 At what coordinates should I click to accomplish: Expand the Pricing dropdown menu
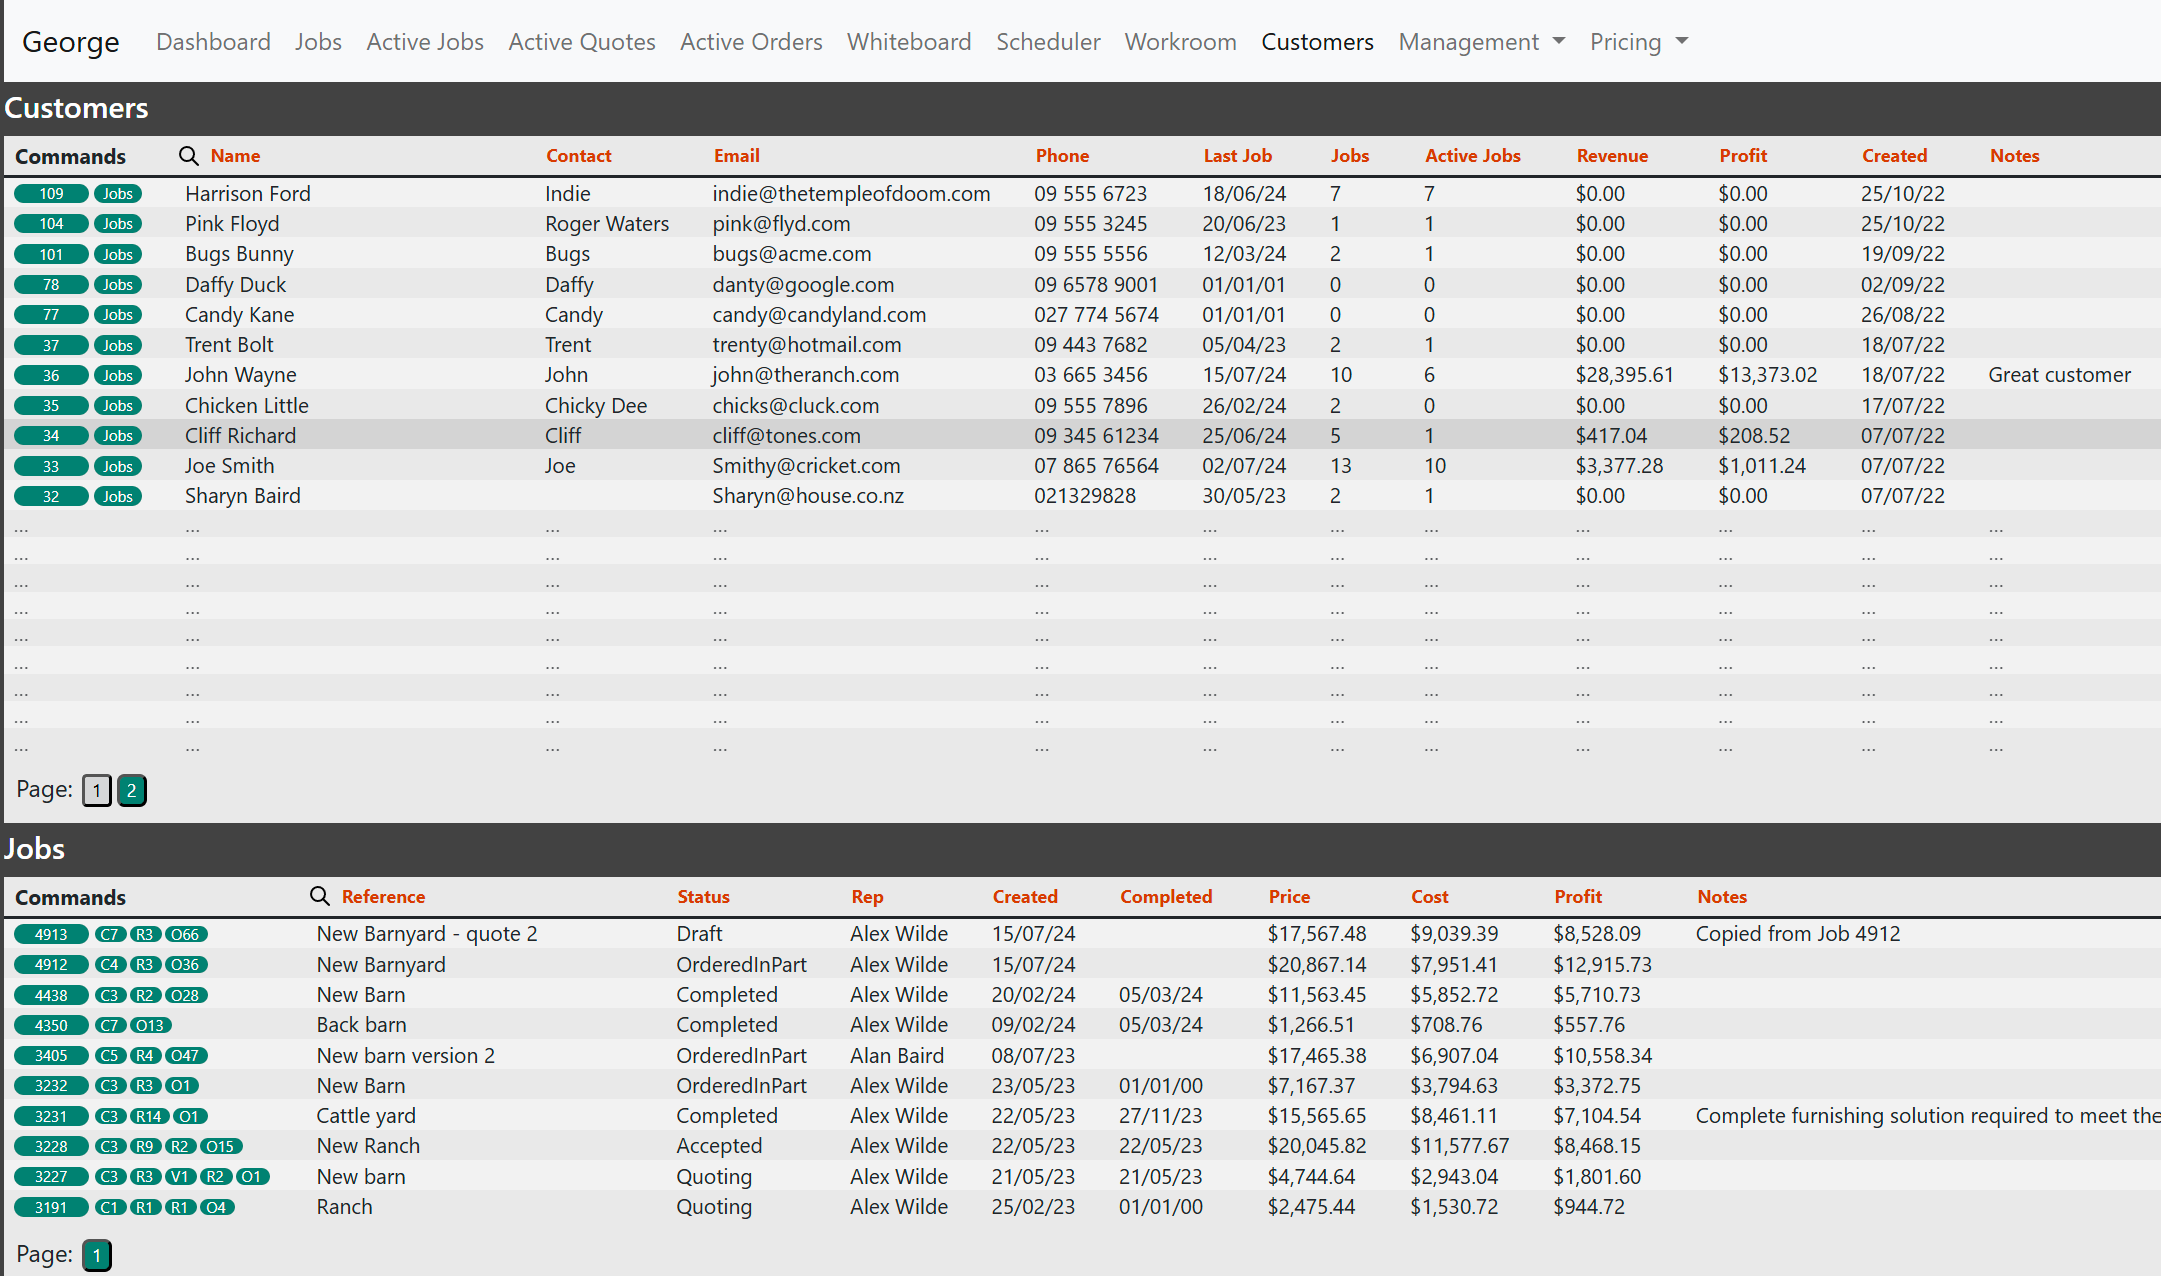click(x=1638, y=42)
